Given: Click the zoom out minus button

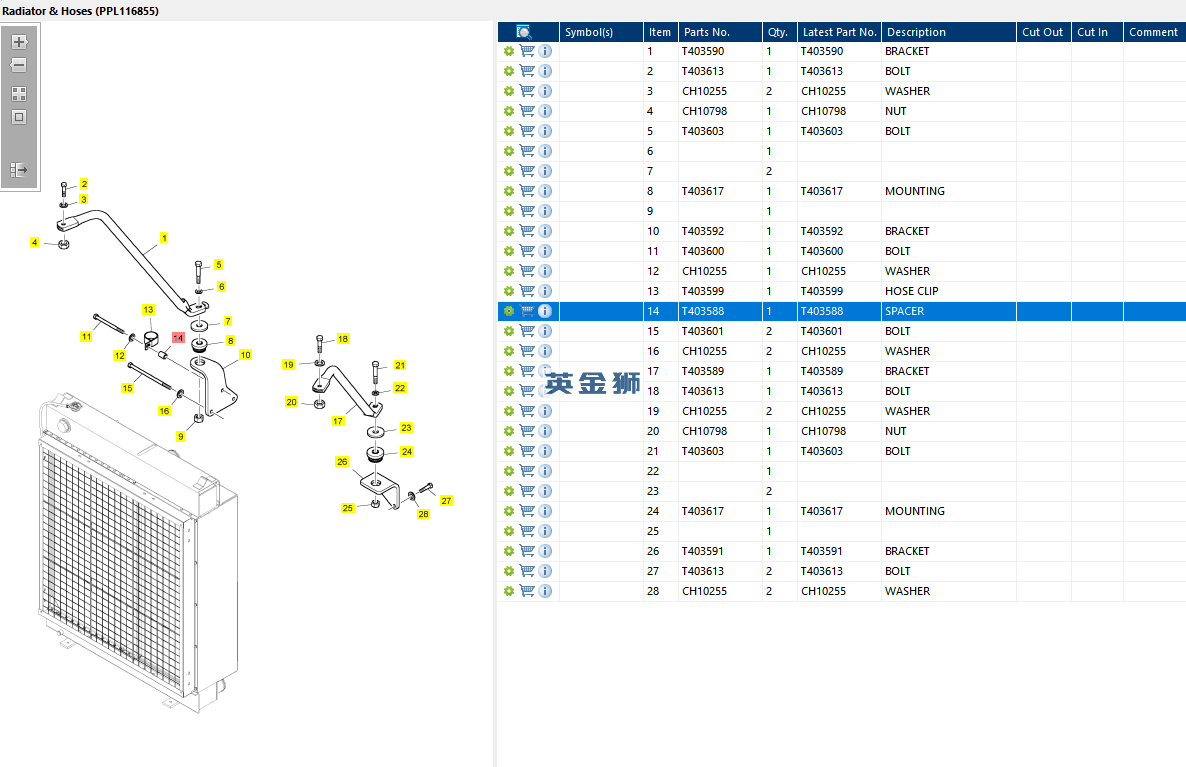Looking at the screenshot, I should [x=19, y=66].
